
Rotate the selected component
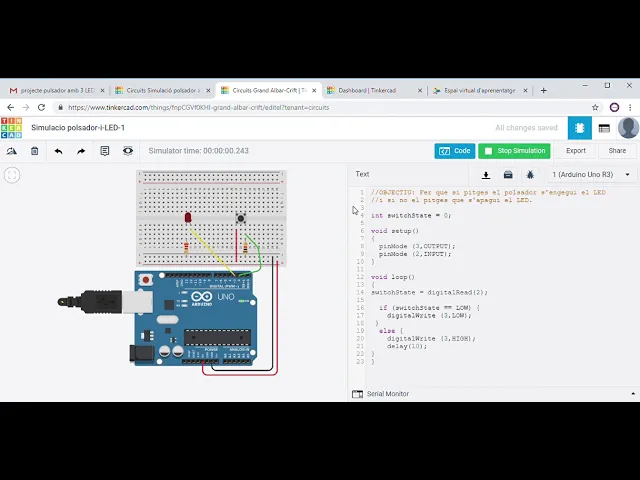pyautogui.click(x=11, y=151)
